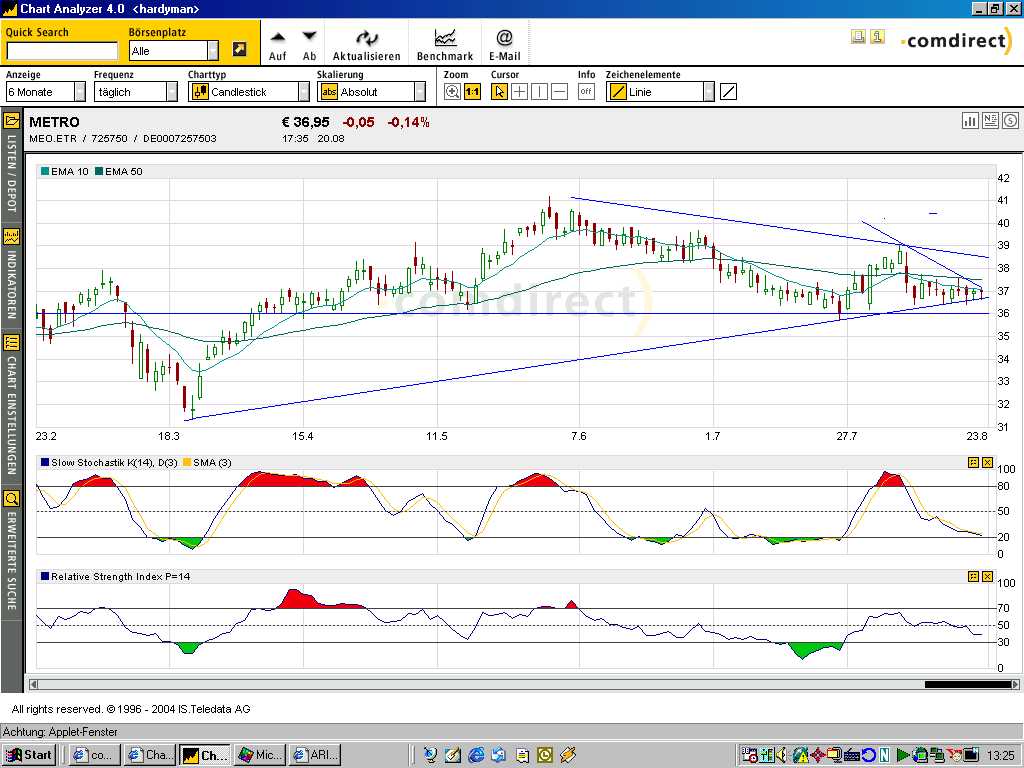Click the Aktualisieren refresh icon
Image resolution: width=1024 pixels, height=768 pixels.
click(x=366, y=38)
